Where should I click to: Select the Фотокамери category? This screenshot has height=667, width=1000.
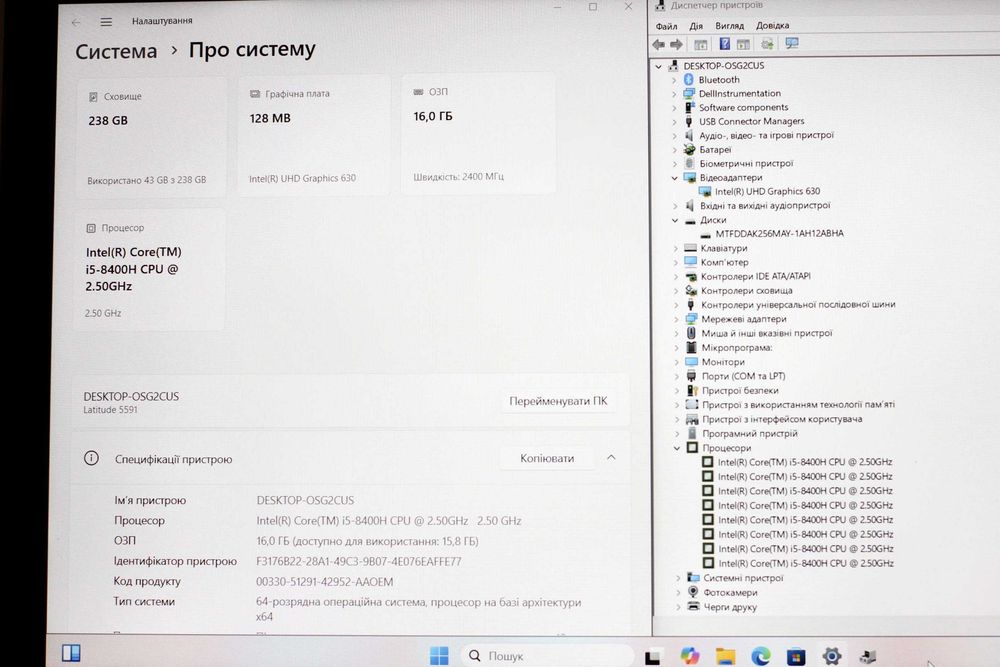730,593
